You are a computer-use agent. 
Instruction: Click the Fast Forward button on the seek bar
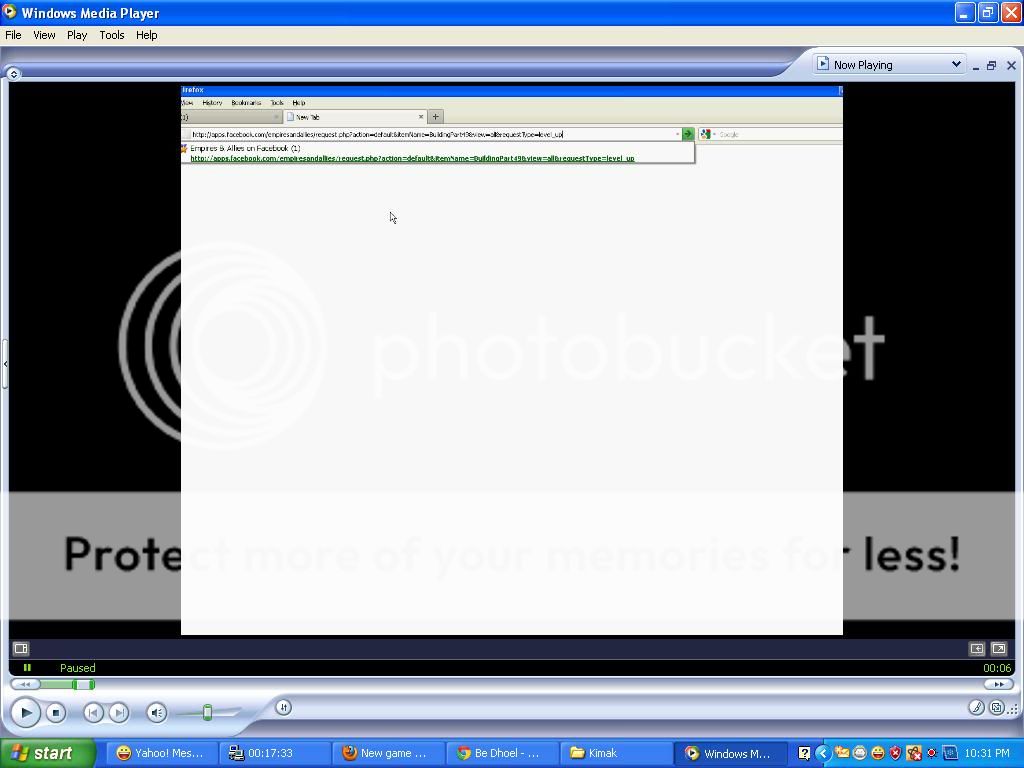(x=998, y=684)
